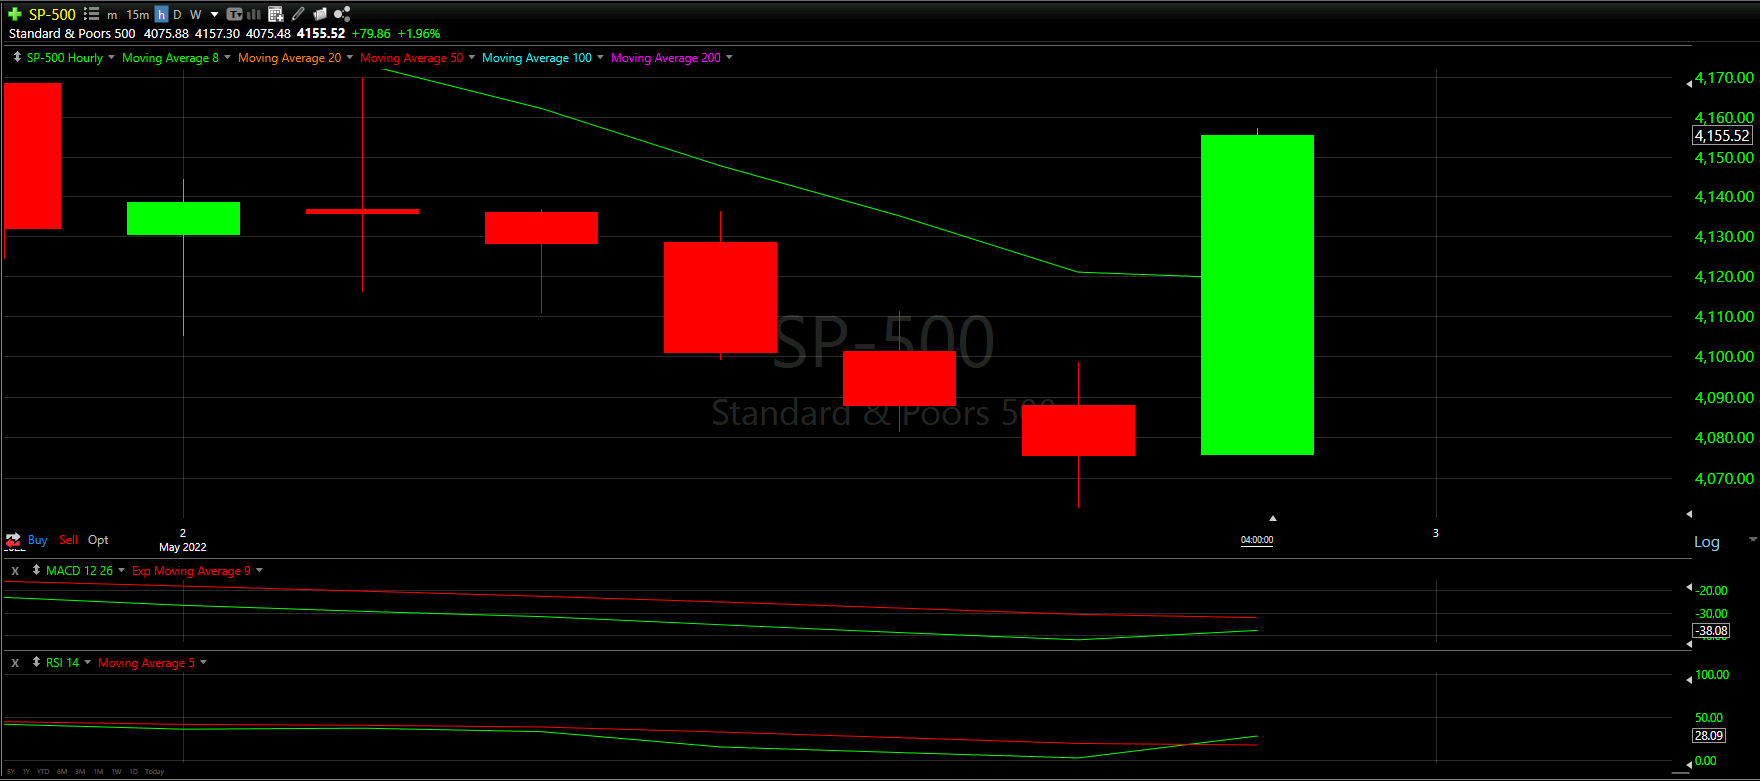1760x781 pixels.
Task: Select the 1Y time range
Action: (x=26, y=772)
